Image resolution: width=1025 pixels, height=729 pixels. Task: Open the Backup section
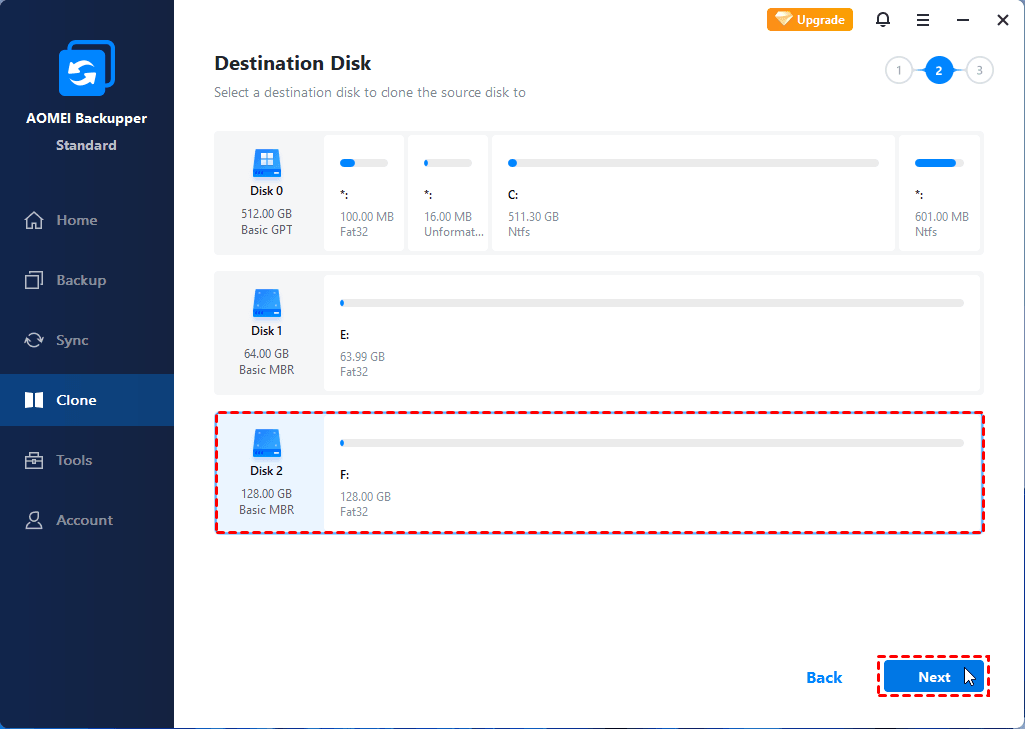click(x=87, y=280)
